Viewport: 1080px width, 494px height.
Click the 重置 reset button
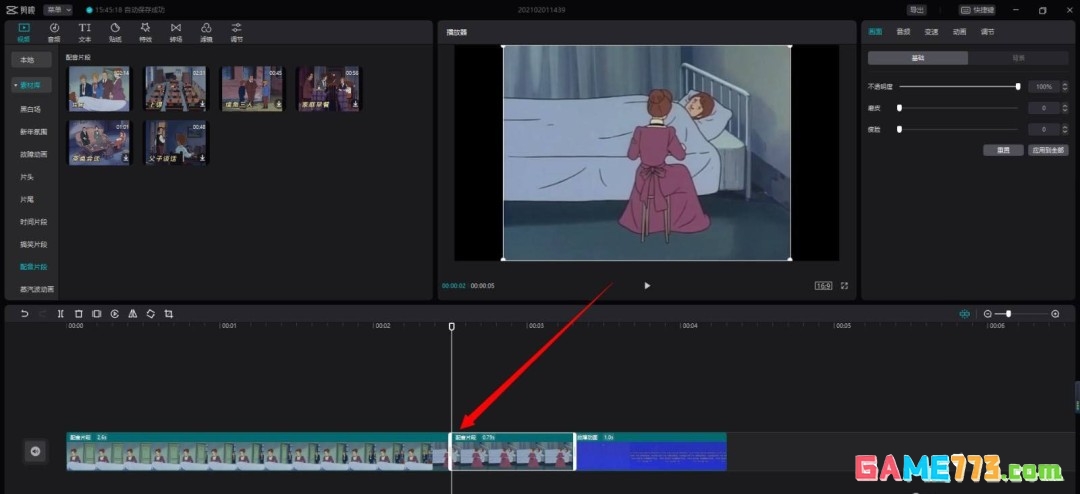[1004, 150]
